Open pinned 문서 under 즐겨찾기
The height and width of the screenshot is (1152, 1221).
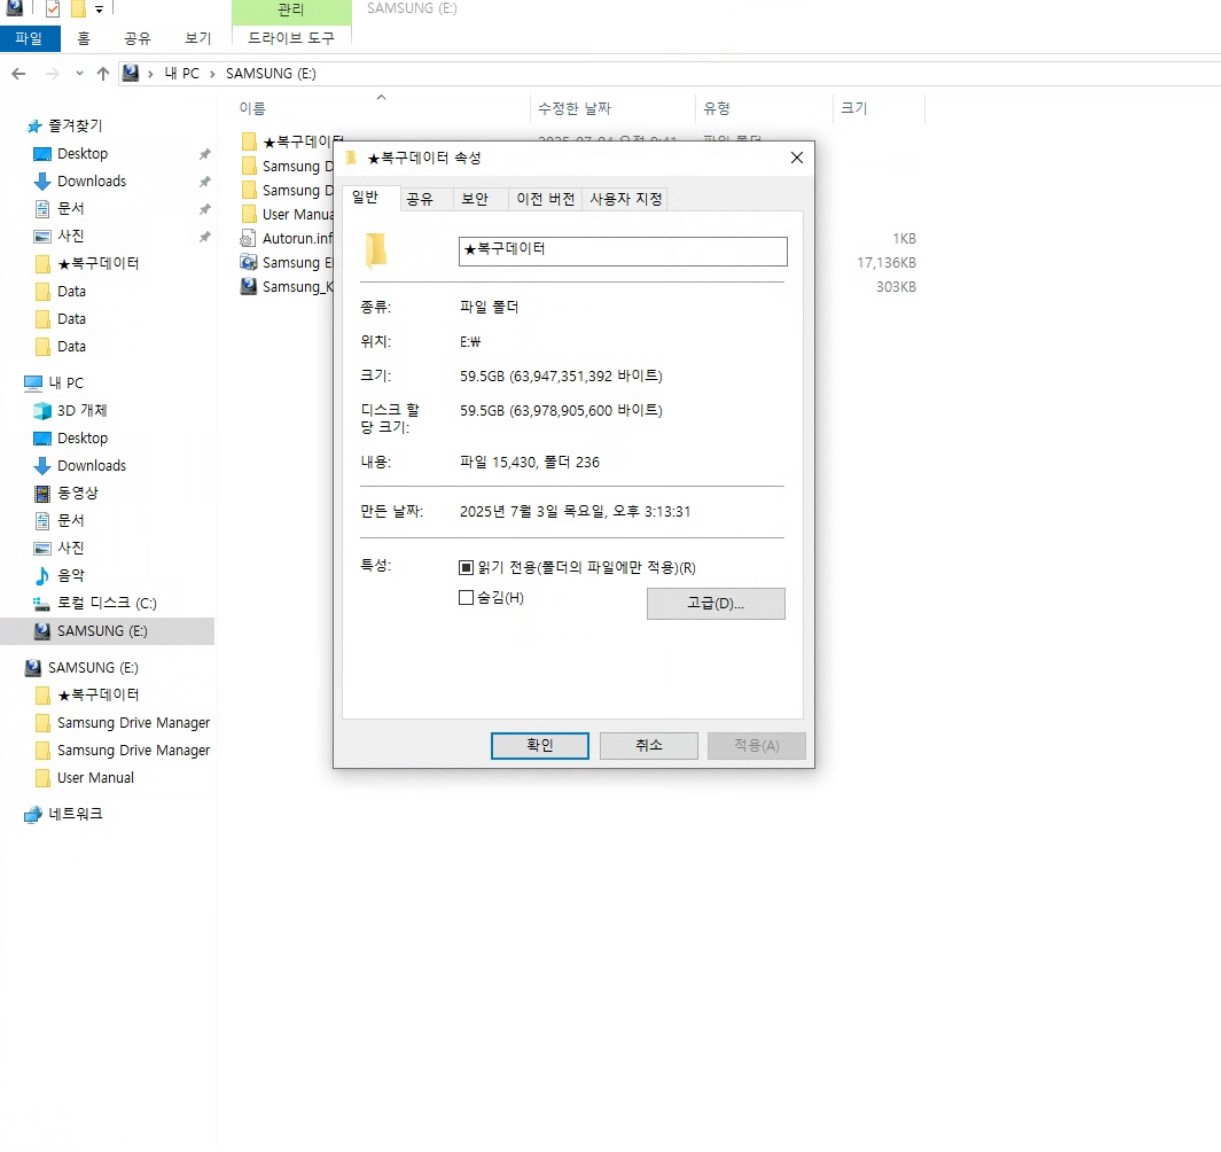click(71, 208)
